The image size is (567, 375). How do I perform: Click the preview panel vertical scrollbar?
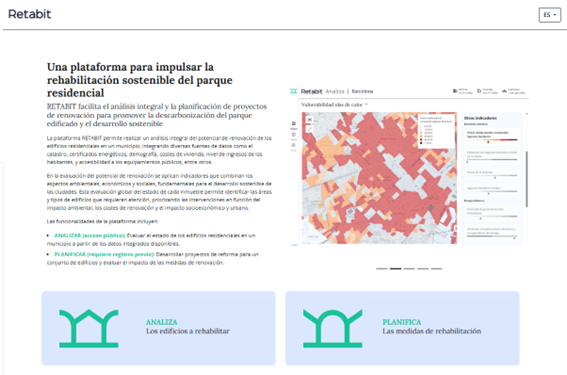coord(526,179)
